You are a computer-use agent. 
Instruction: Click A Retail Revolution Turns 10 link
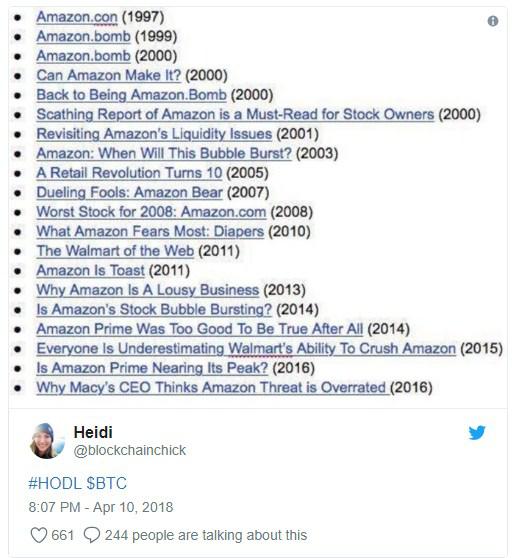(x=129, y=173)
